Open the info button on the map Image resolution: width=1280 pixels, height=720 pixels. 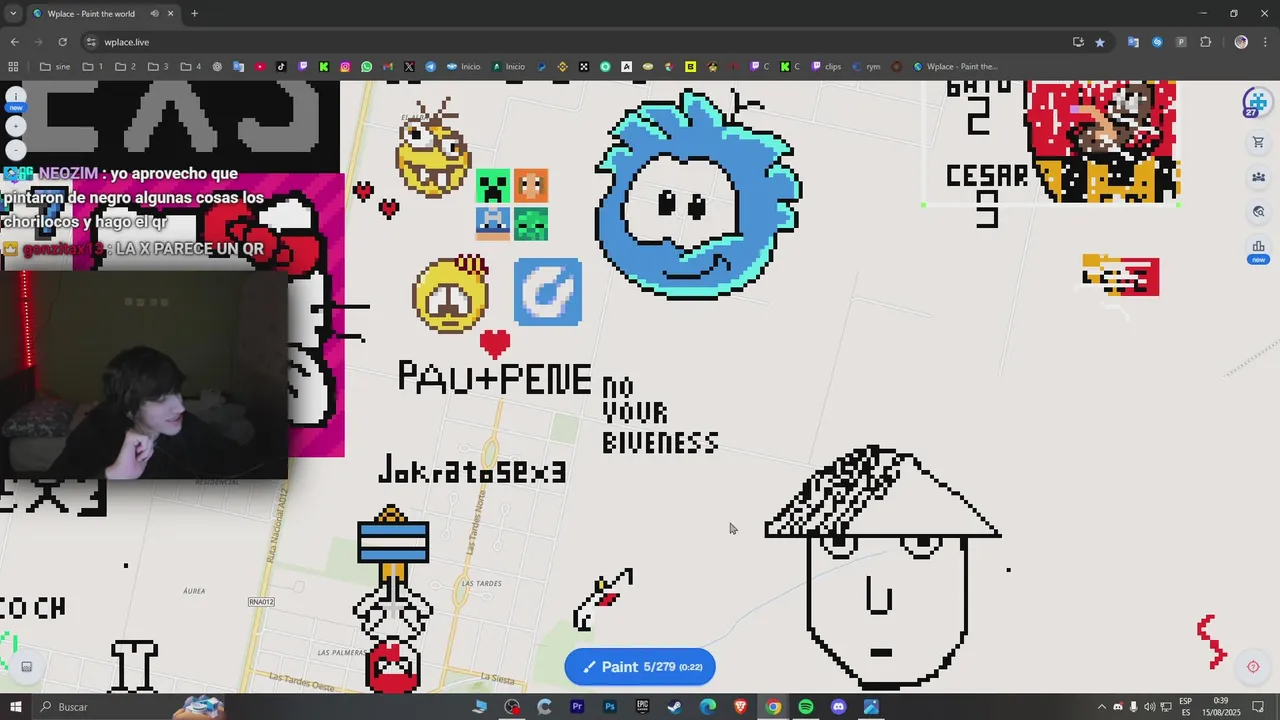tap(15, 98)
